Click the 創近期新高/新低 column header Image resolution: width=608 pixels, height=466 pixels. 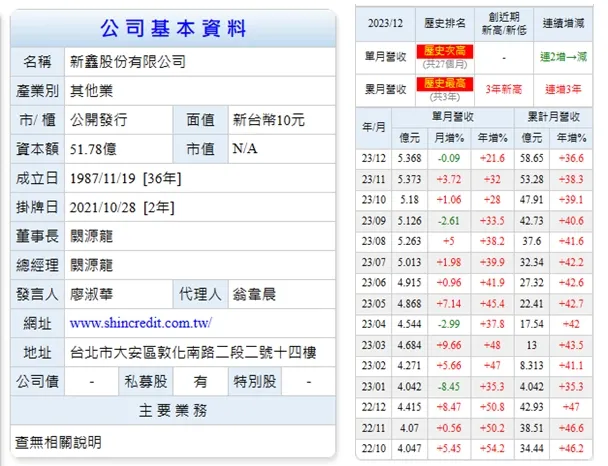point(504,23)
